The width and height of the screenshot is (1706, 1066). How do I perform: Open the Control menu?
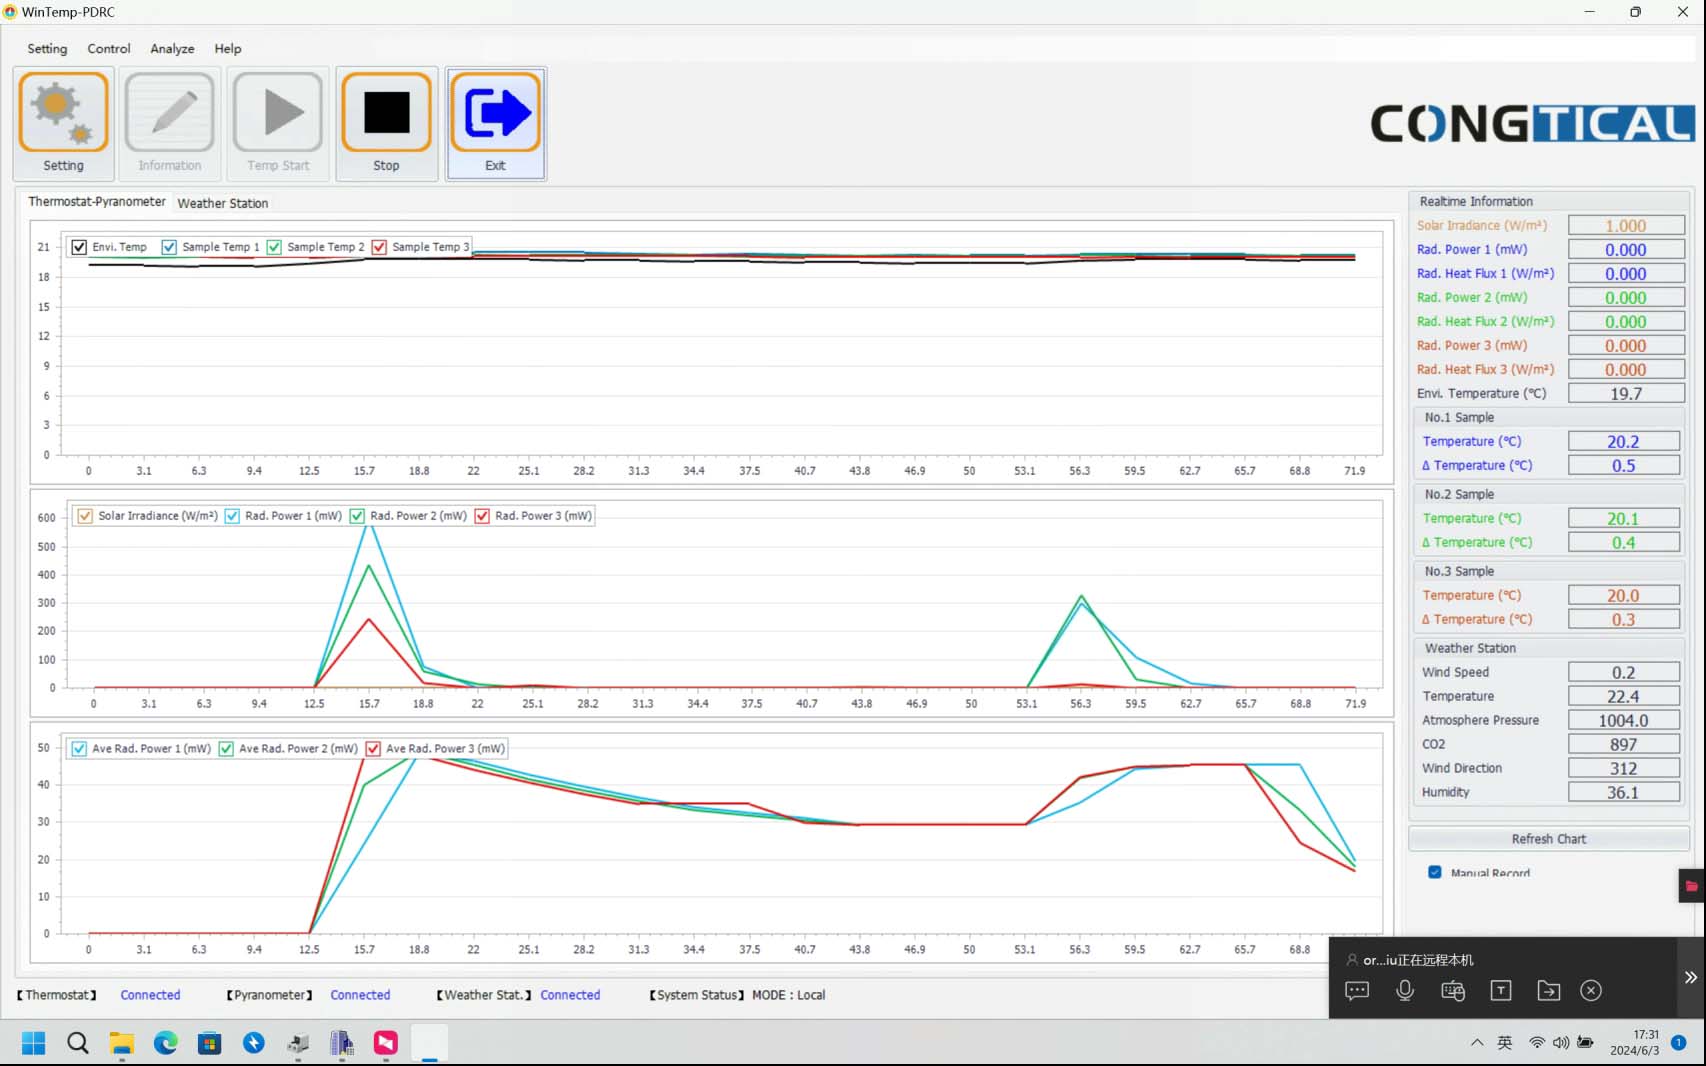108,48
